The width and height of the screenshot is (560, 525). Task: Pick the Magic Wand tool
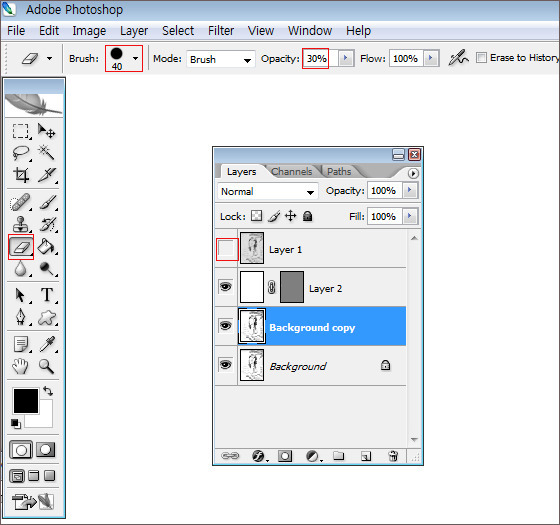point(47,153)
